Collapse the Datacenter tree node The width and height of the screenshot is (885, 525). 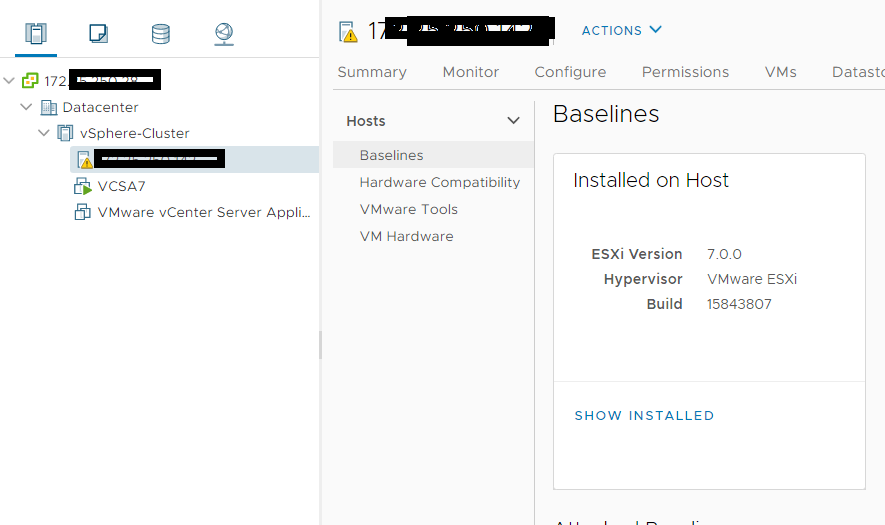tap(26, 107)
